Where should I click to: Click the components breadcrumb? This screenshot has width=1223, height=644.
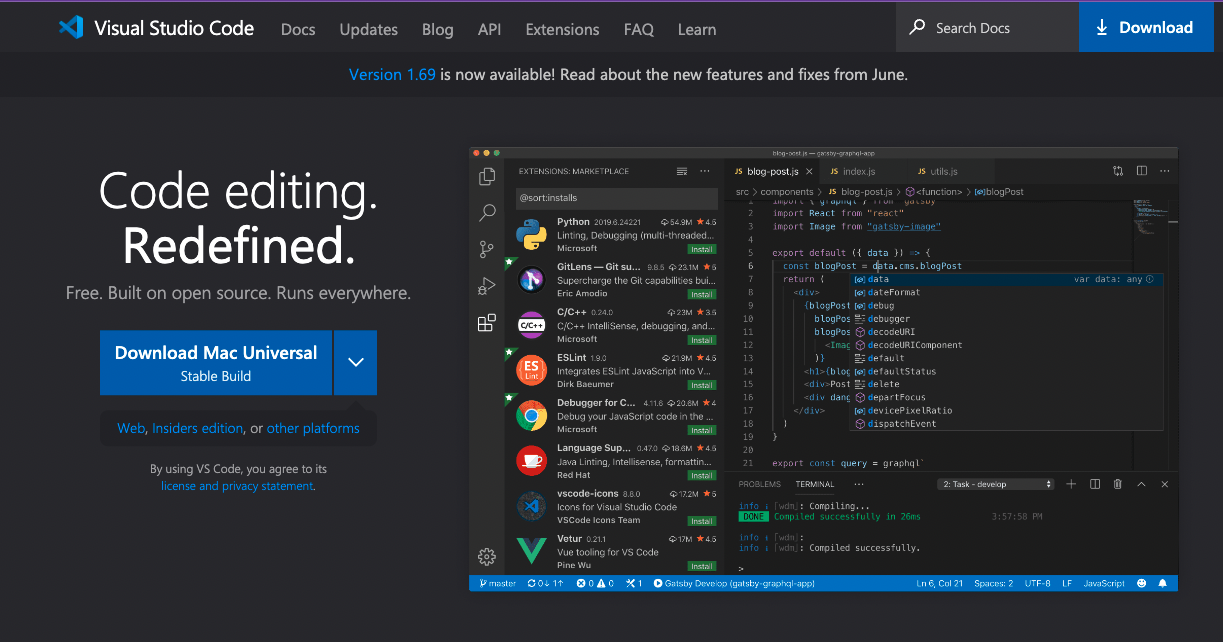tap(787, 191)
